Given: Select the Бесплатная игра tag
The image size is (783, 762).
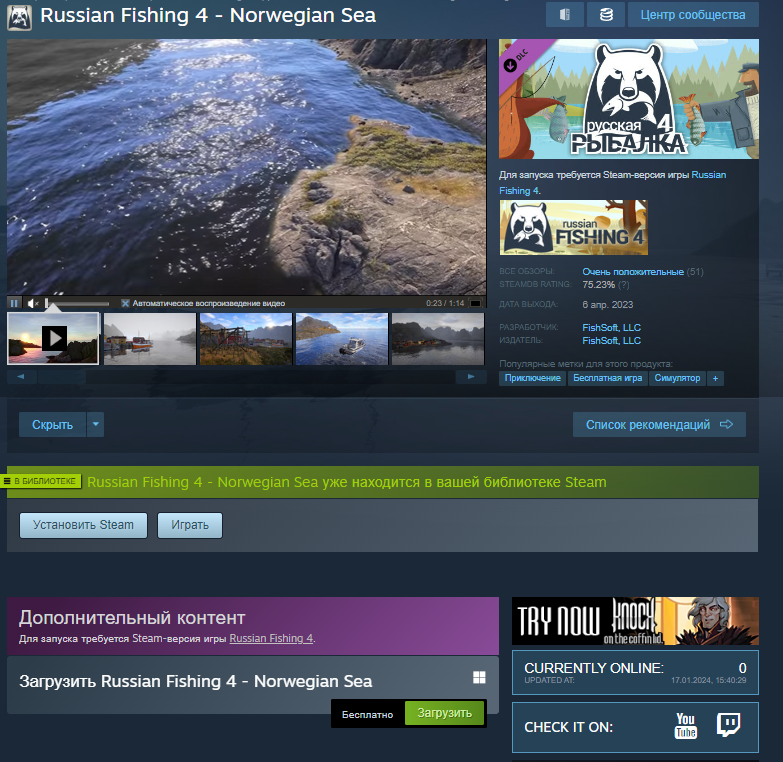Looking at the screenshot, I should pyautogui.click(x=607, y=378).
